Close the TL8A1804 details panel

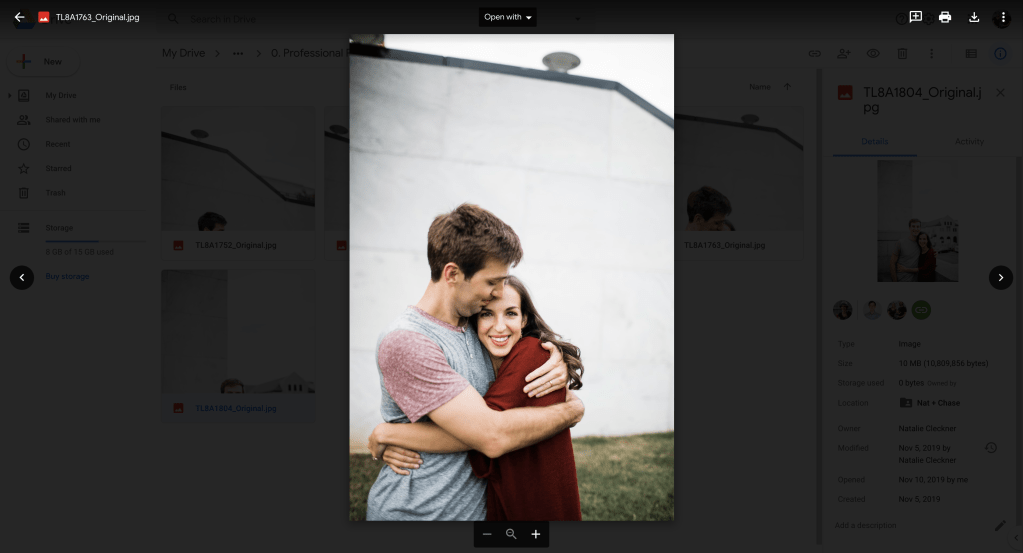tap(1000, 92)
